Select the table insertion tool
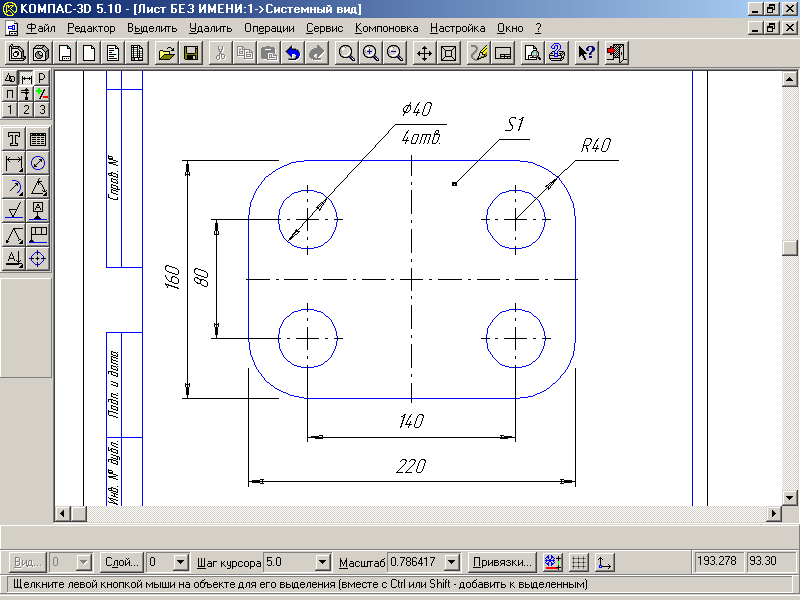The image size is (800, 600). point(38,139)
